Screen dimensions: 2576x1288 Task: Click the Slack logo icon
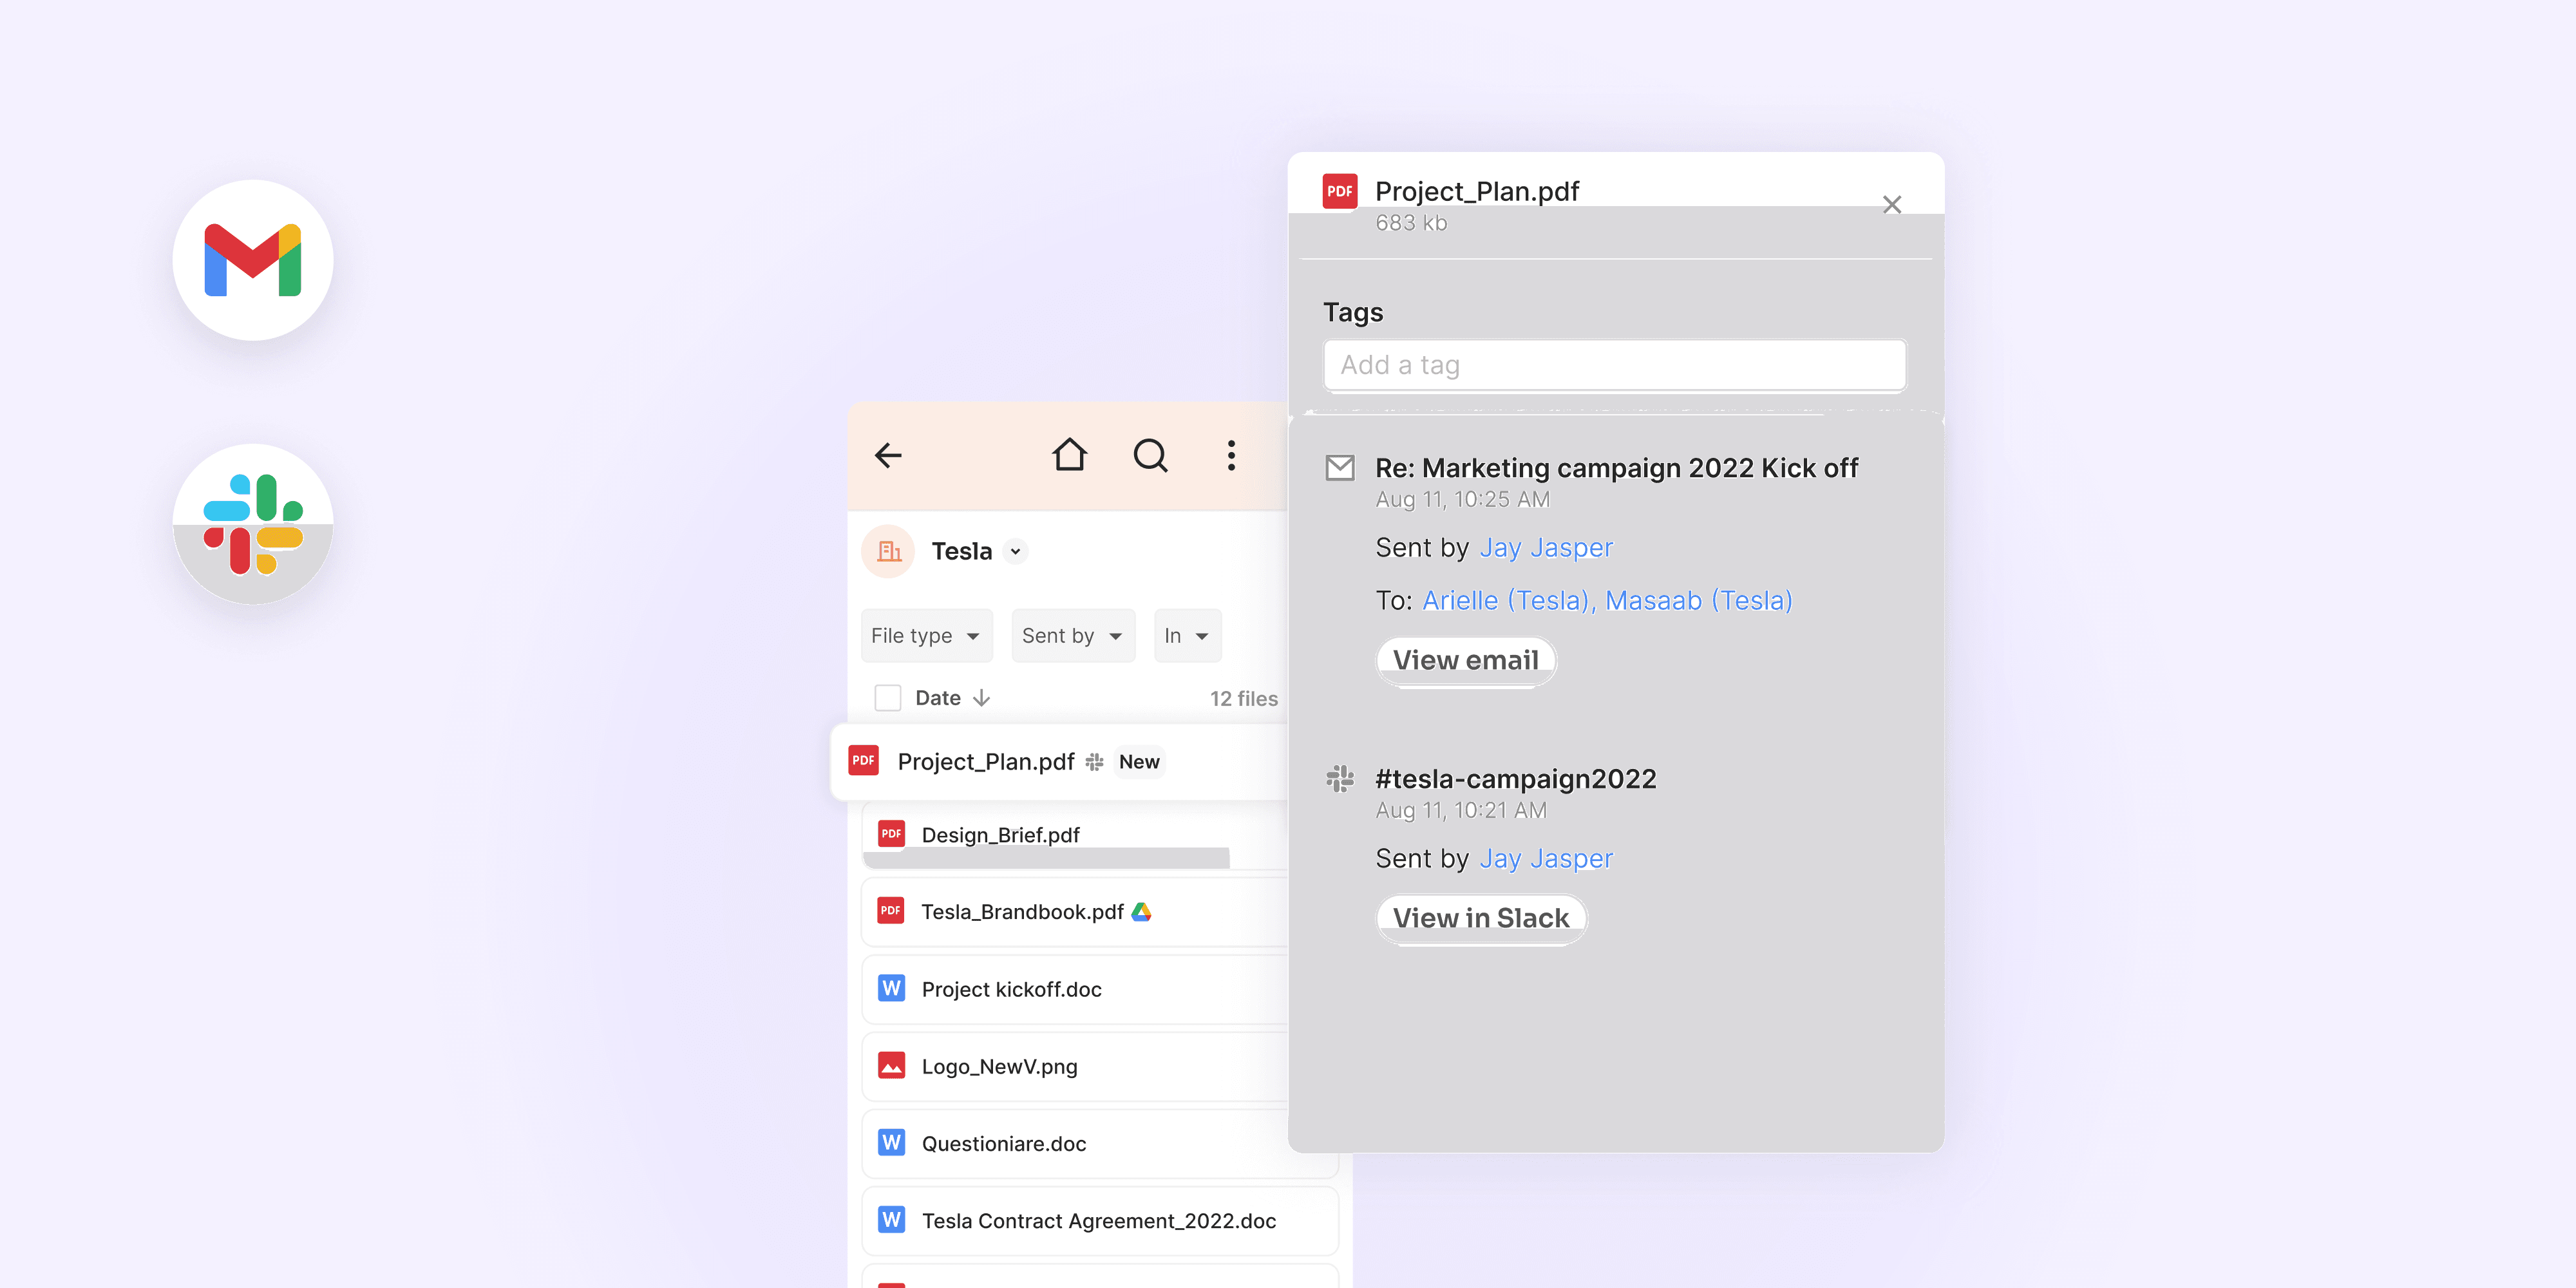(253, 524)
